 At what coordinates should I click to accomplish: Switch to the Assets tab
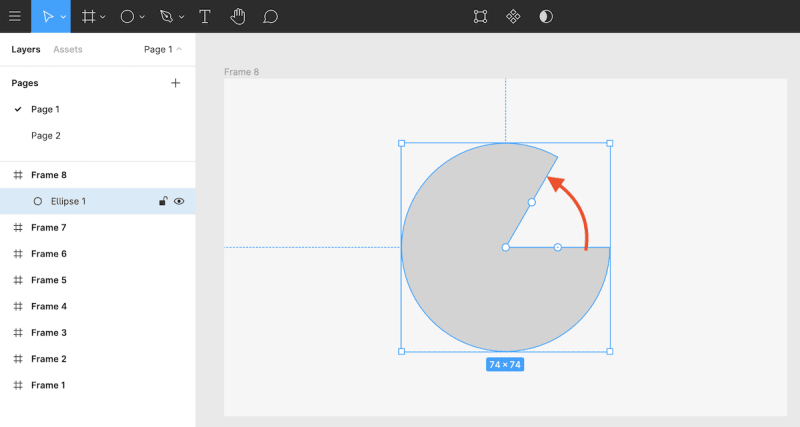point(68,49)
